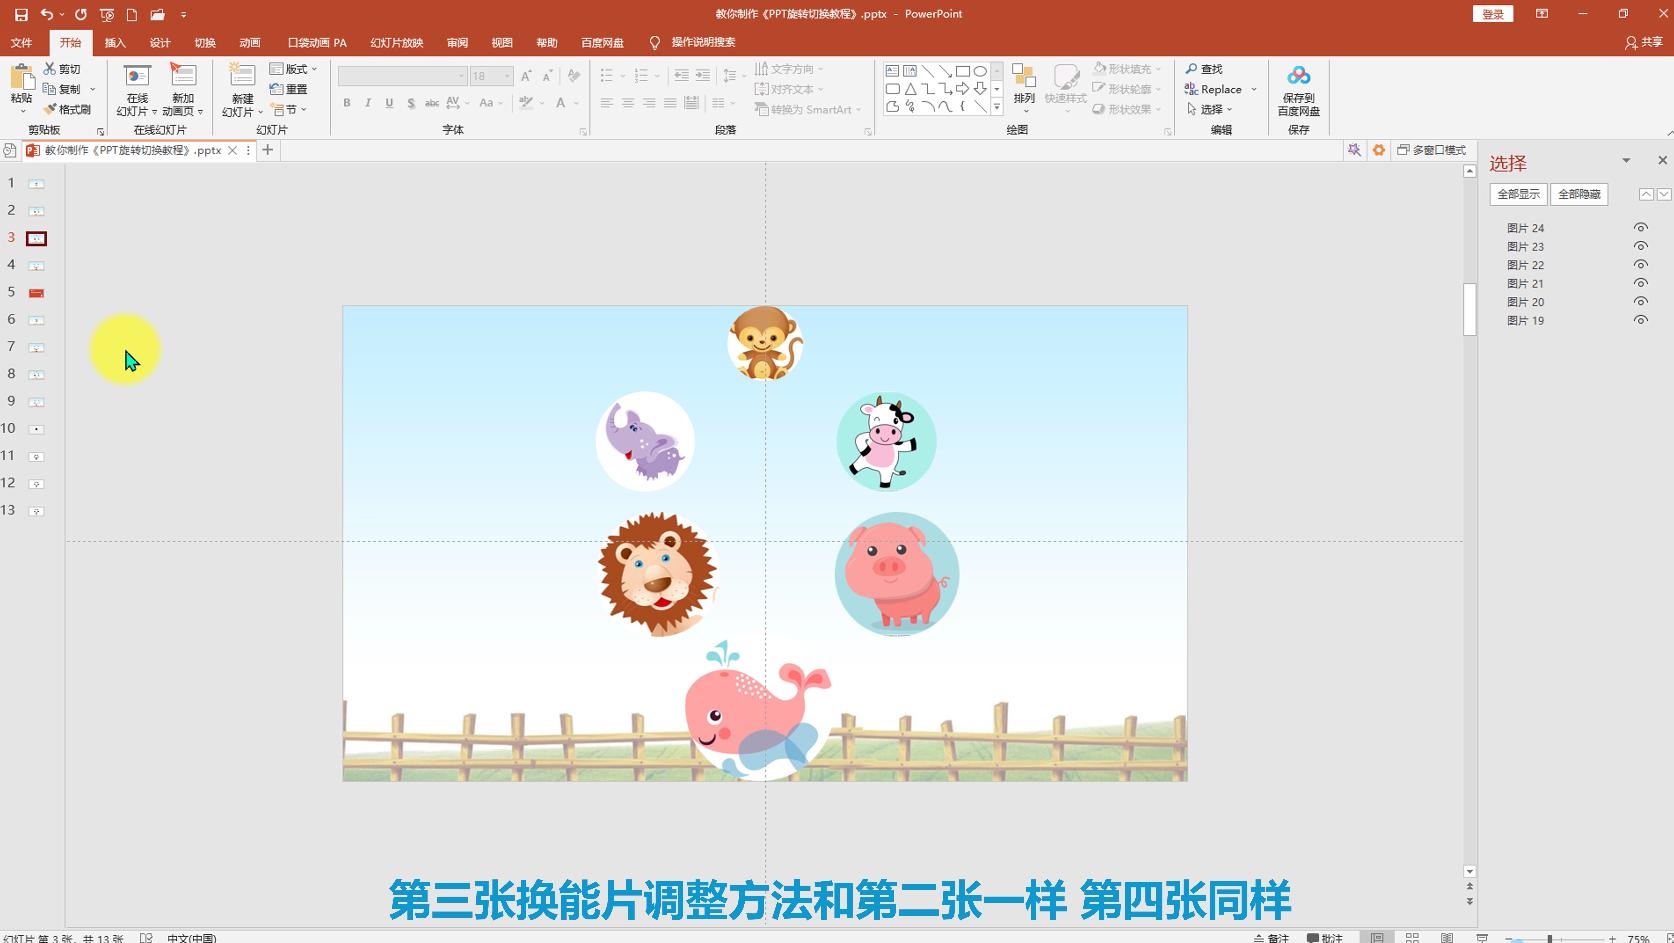The width and height of the screenshot is (1674, 943).
Task: Toggle visibility of 图片 19
Action: pos(1640,320)
